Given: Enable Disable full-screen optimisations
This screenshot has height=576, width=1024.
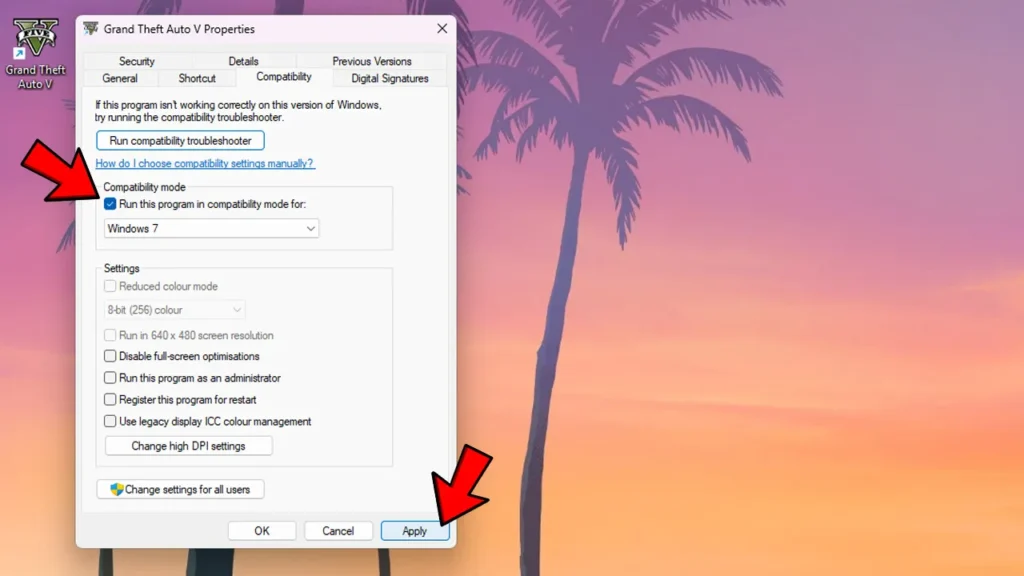Looking at the screenshot, I should point(110,356).
